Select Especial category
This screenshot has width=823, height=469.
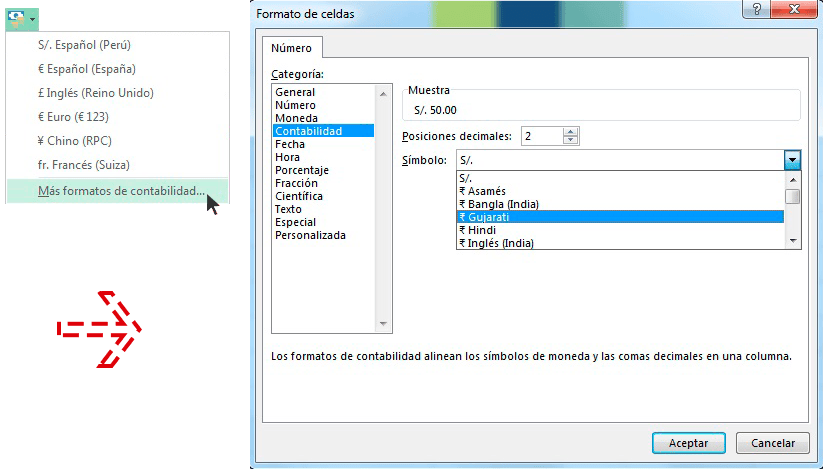coord(323,222)
